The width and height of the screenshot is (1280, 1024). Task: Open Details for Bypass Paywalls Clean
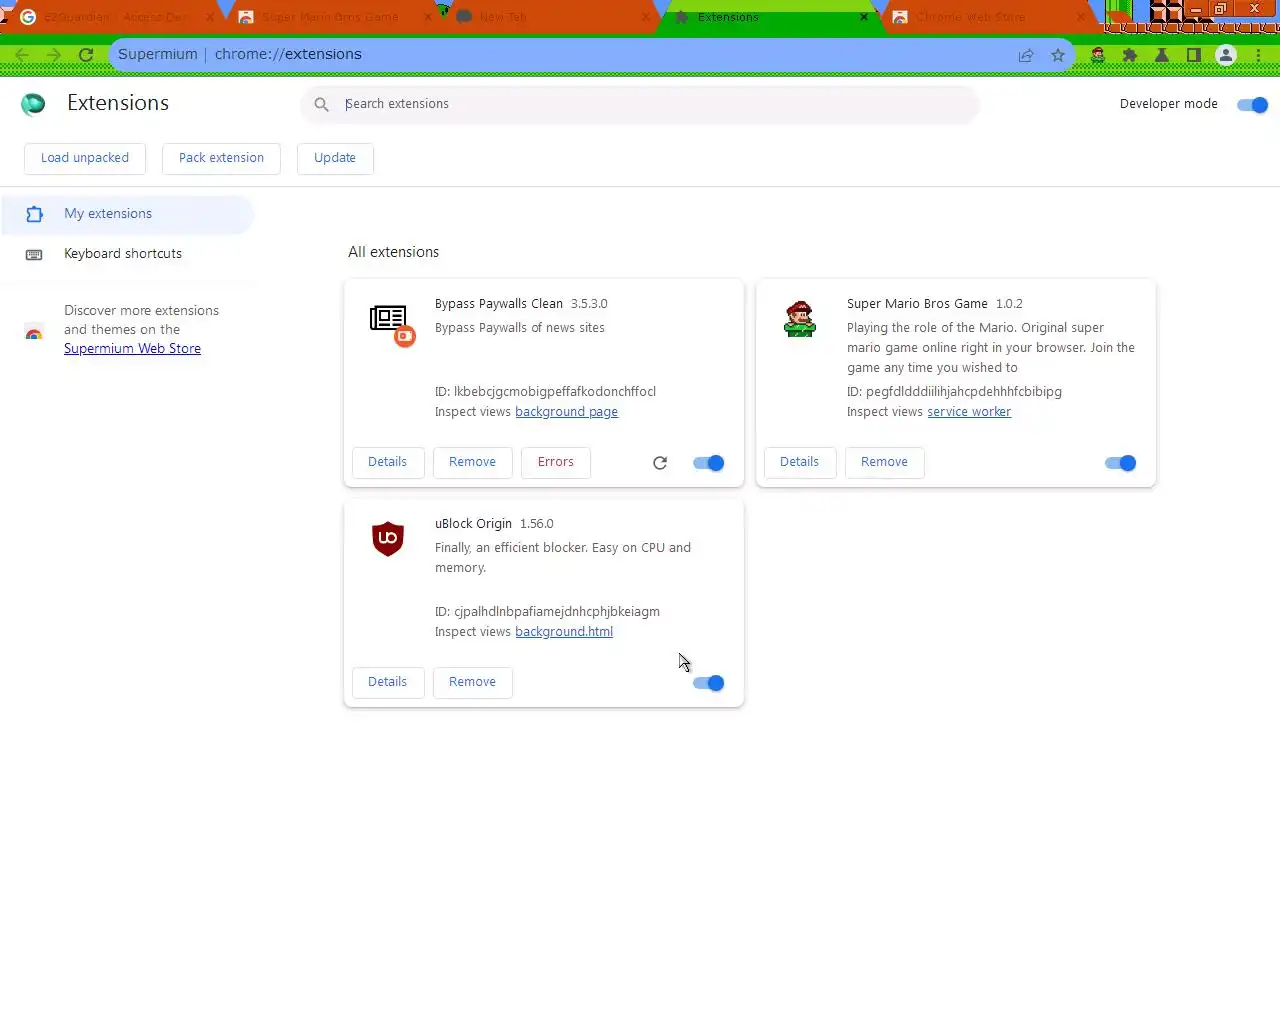point(388,462)
